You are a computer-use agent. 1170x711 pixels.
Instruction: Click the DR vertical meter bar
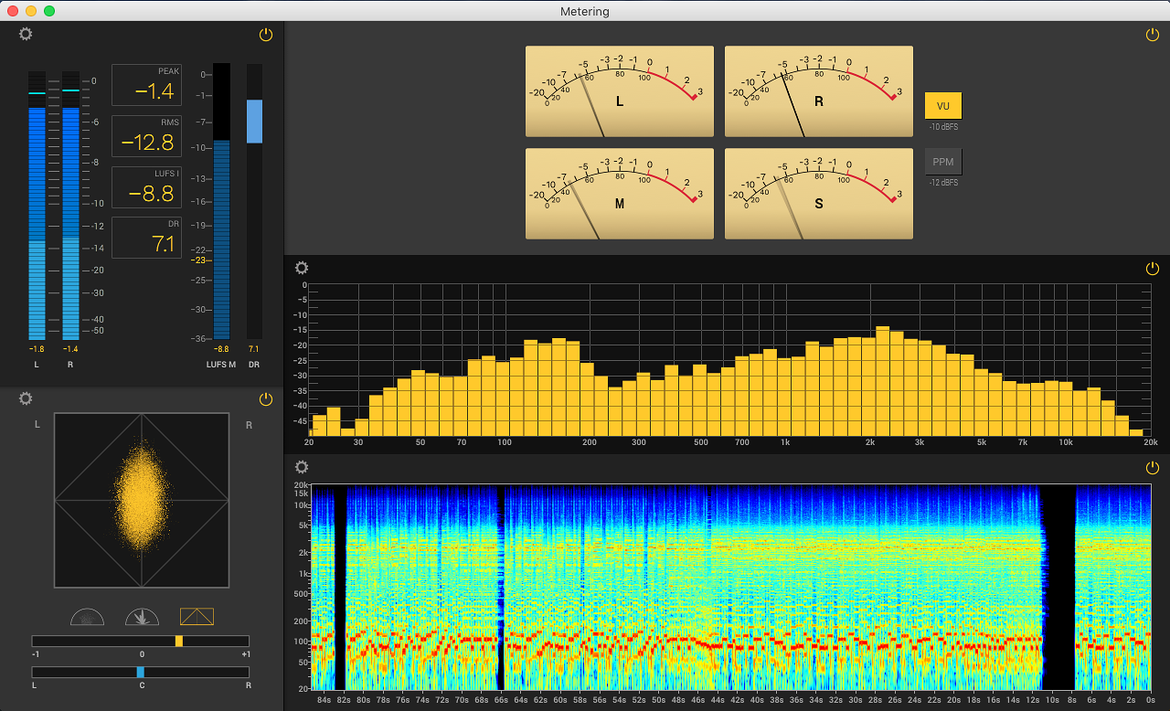[x=254, y=201]
